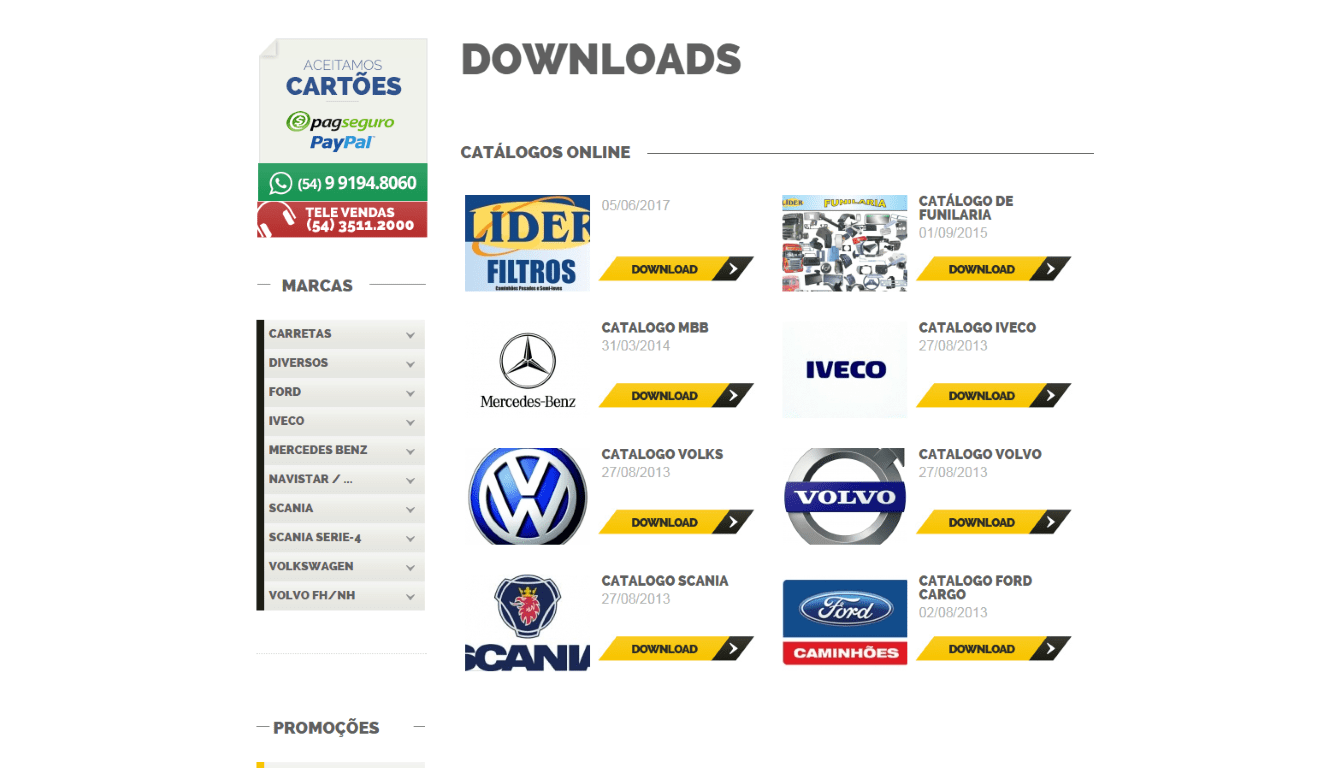Click the PagSeguro logo

340,122
